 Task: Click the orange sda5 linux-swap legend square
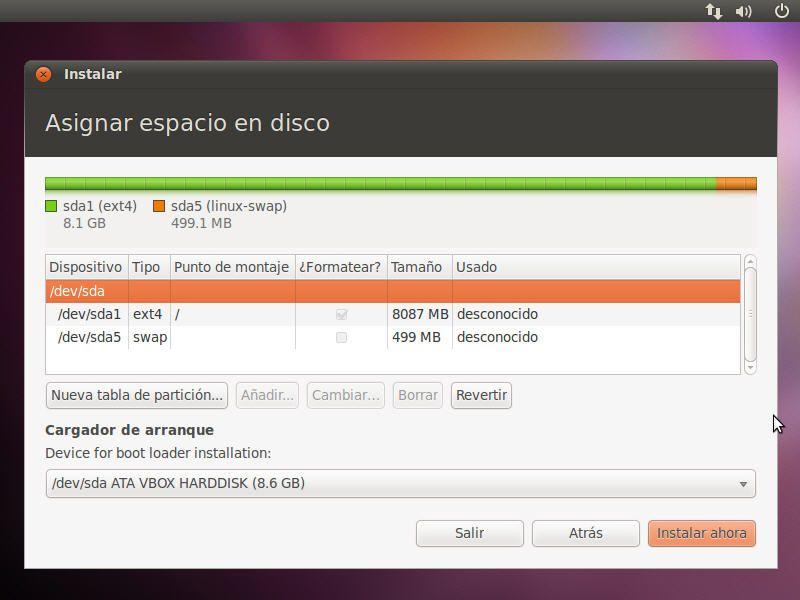[x=159, y=206]
